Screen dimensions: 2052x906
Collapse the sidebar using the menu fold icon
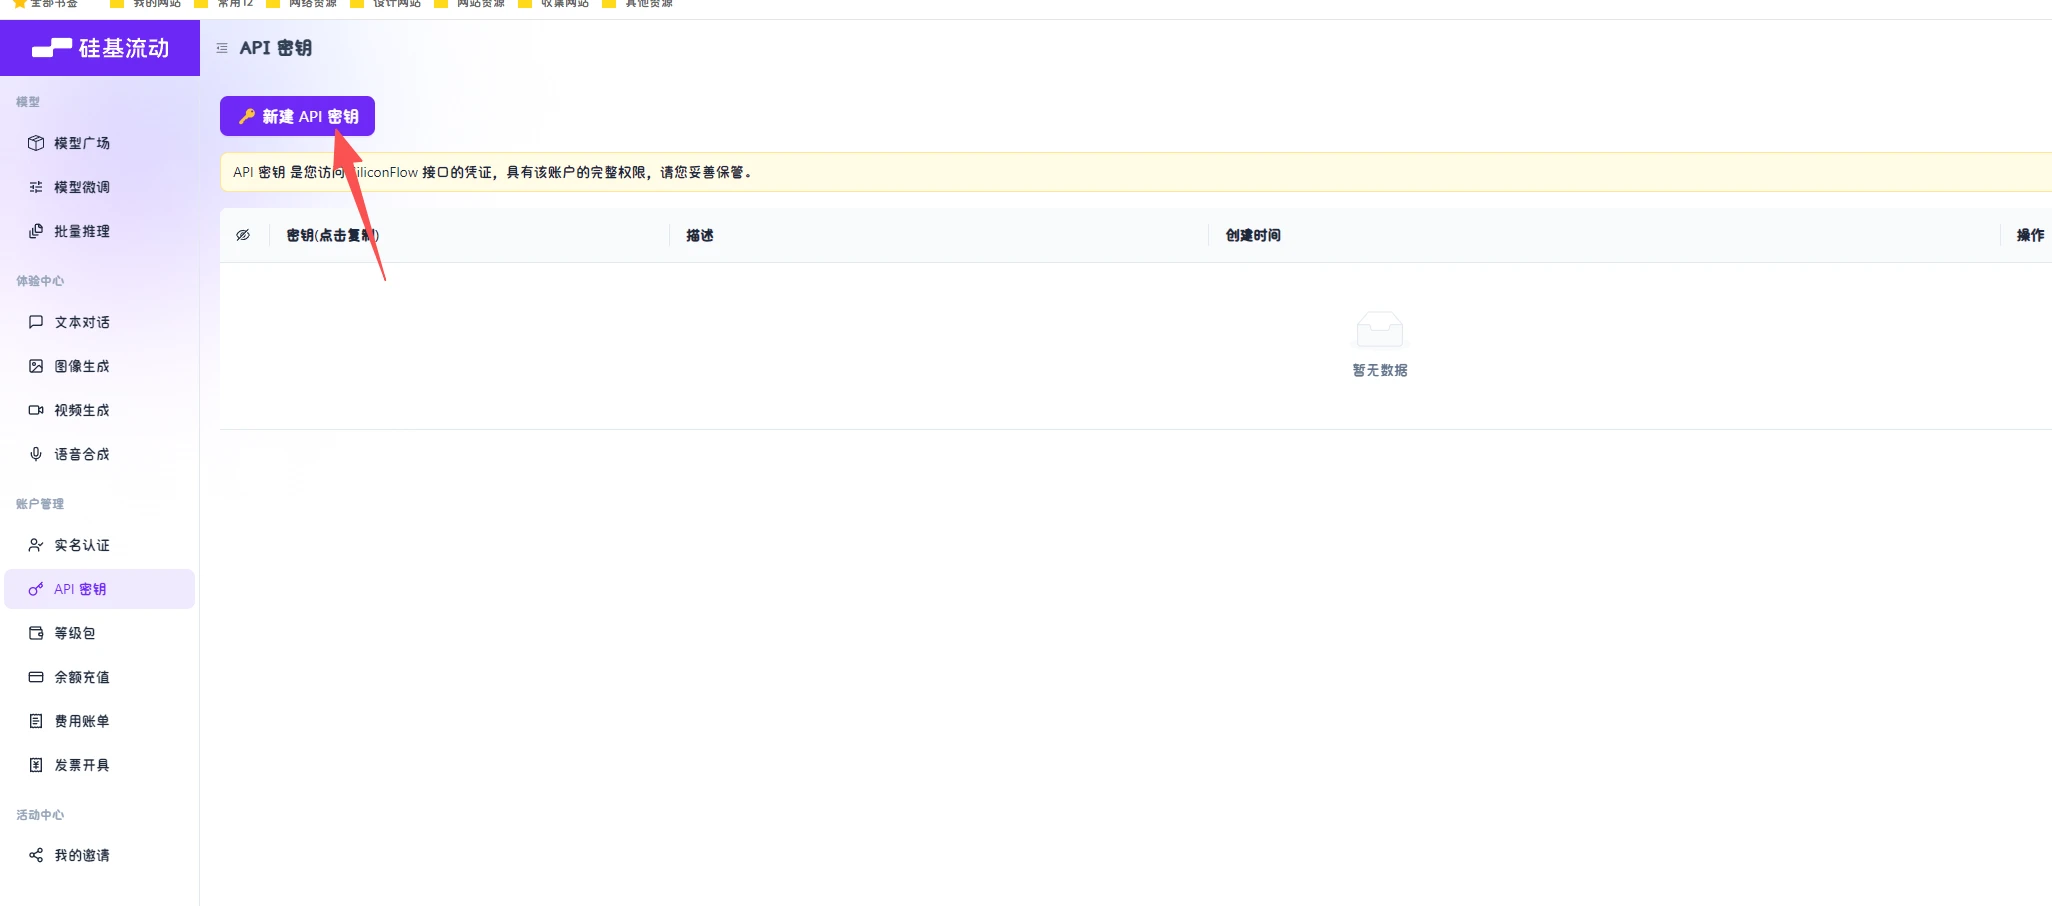[222, 48]
